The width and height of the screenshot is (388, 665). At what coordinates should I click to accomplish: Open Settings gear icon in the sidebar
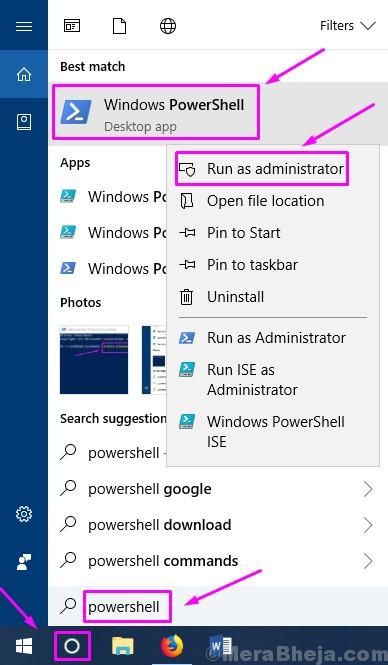pos(24,514)
